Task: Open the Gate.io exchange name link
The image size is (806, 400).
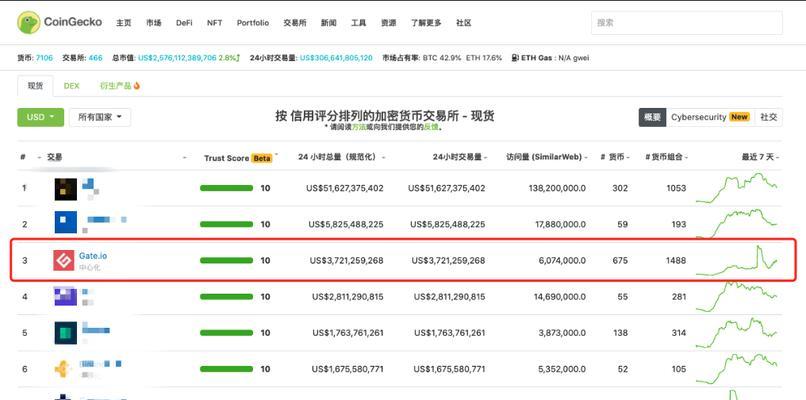Action: tap(93, 256)
